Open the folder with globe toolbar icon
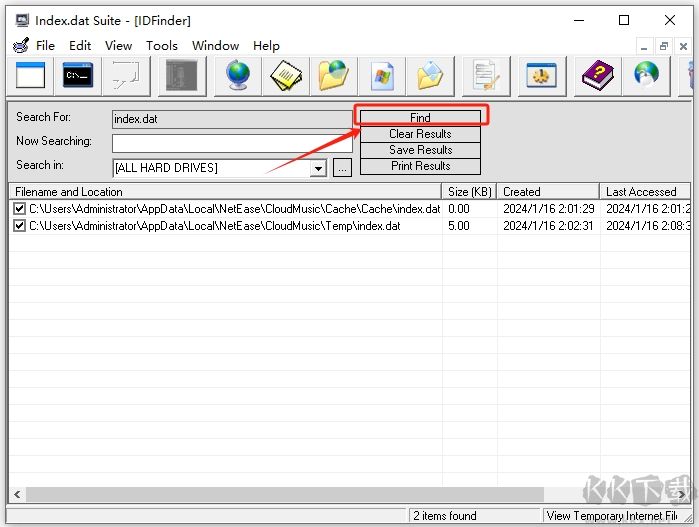The width and height of the screenshot is (699, 527). coord(333,75)
